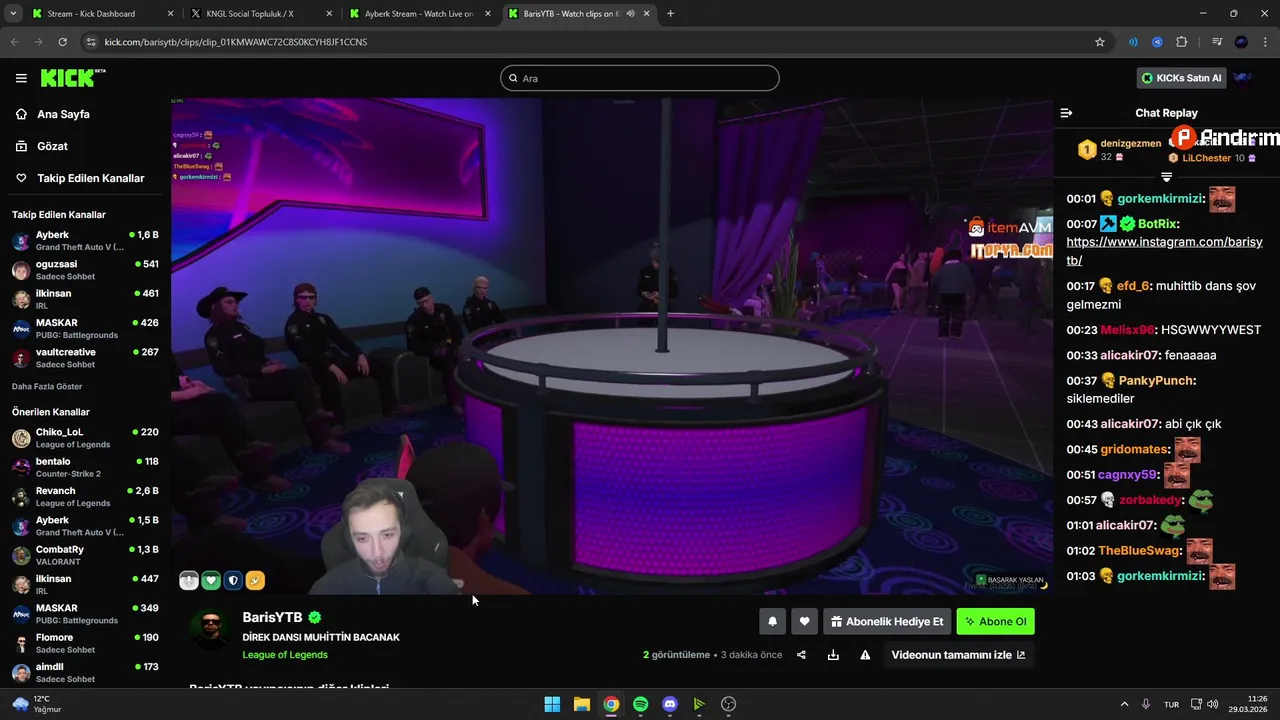Click the KICK logo
1280x720 pixels.
click(x=73, y=78)
